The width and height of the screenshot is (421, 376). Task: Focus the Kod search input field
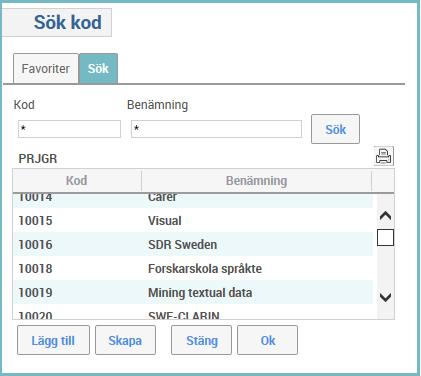(x=69, y=129)
